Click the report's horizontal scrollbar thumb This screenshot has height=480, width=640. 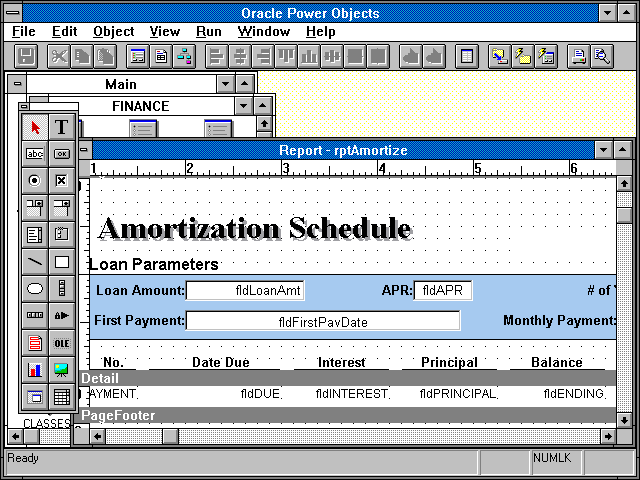(170, 436)
